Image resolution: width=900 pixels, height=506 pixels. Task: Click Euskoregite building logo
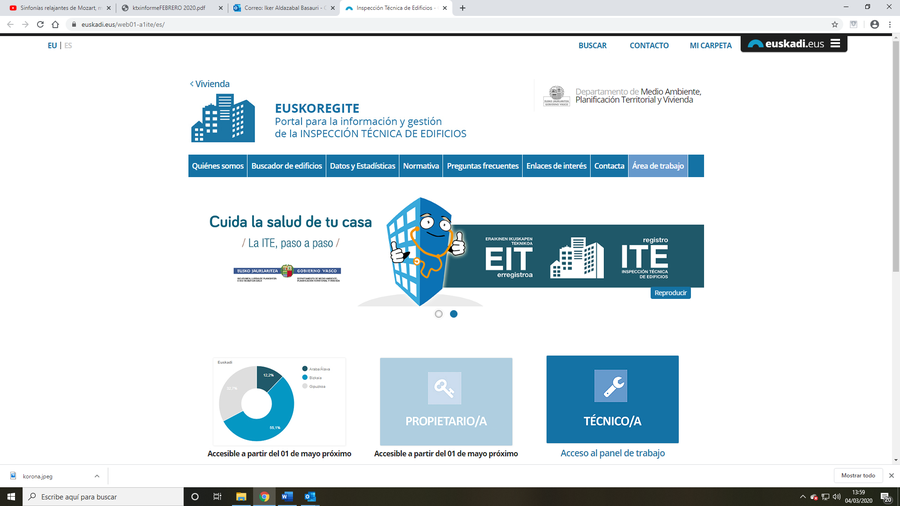[x=223, y=118]
